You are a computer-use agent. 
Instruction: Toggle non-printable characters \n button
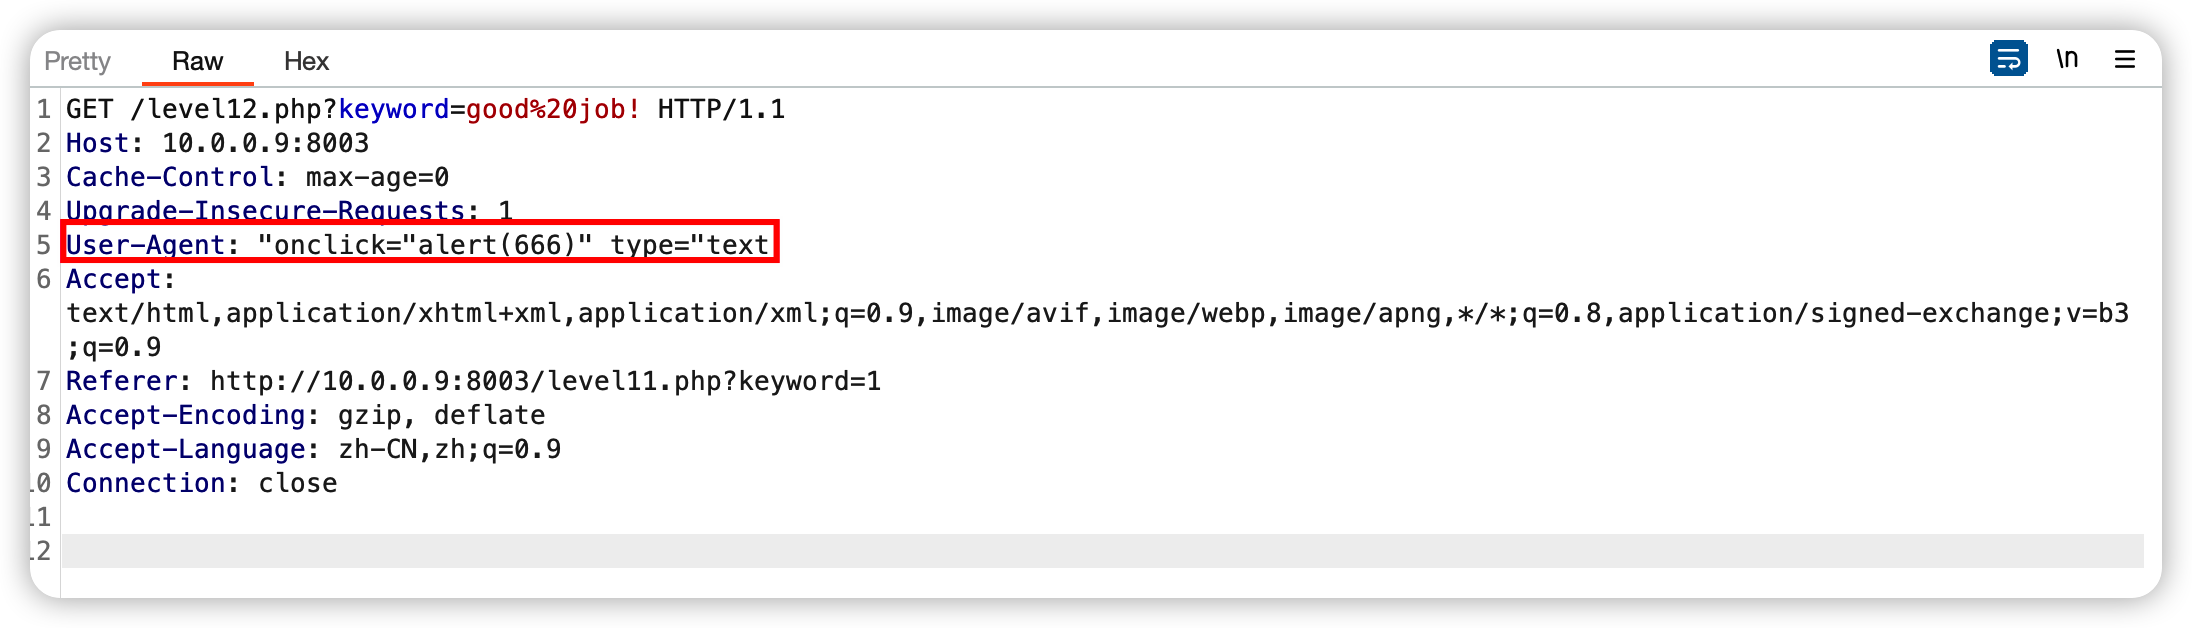[x=2067, y=59]
